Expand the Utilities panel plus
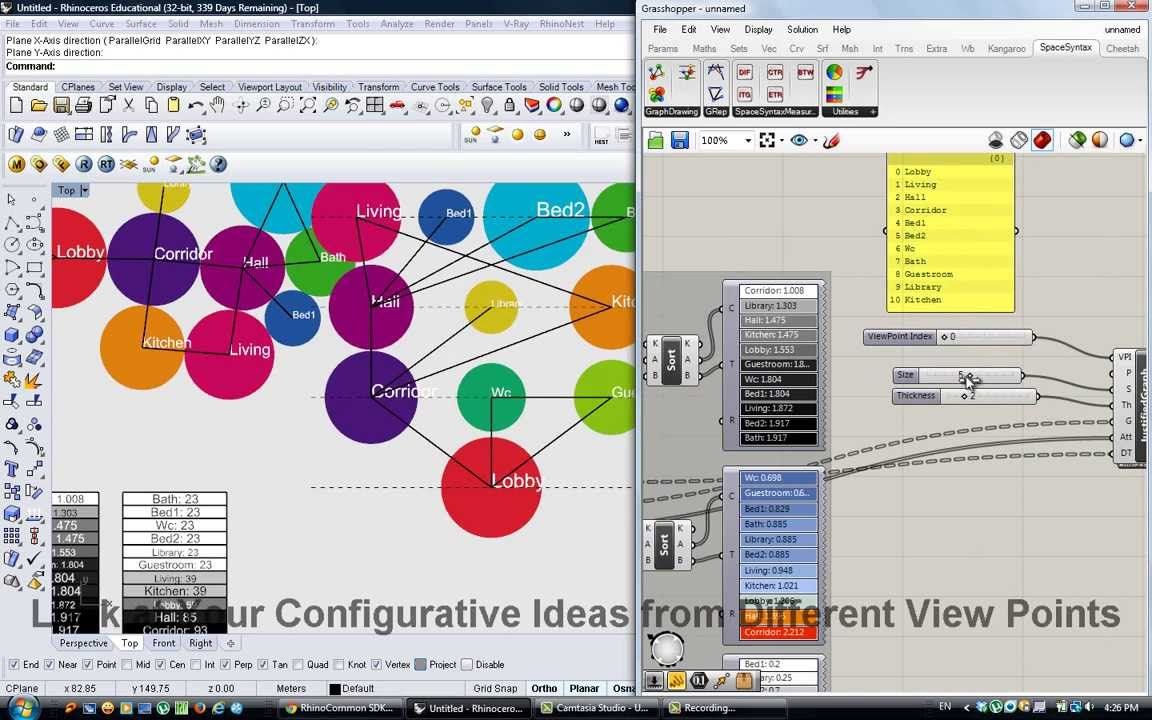Viewport: 1152px width, 720px height. point(873,112)
